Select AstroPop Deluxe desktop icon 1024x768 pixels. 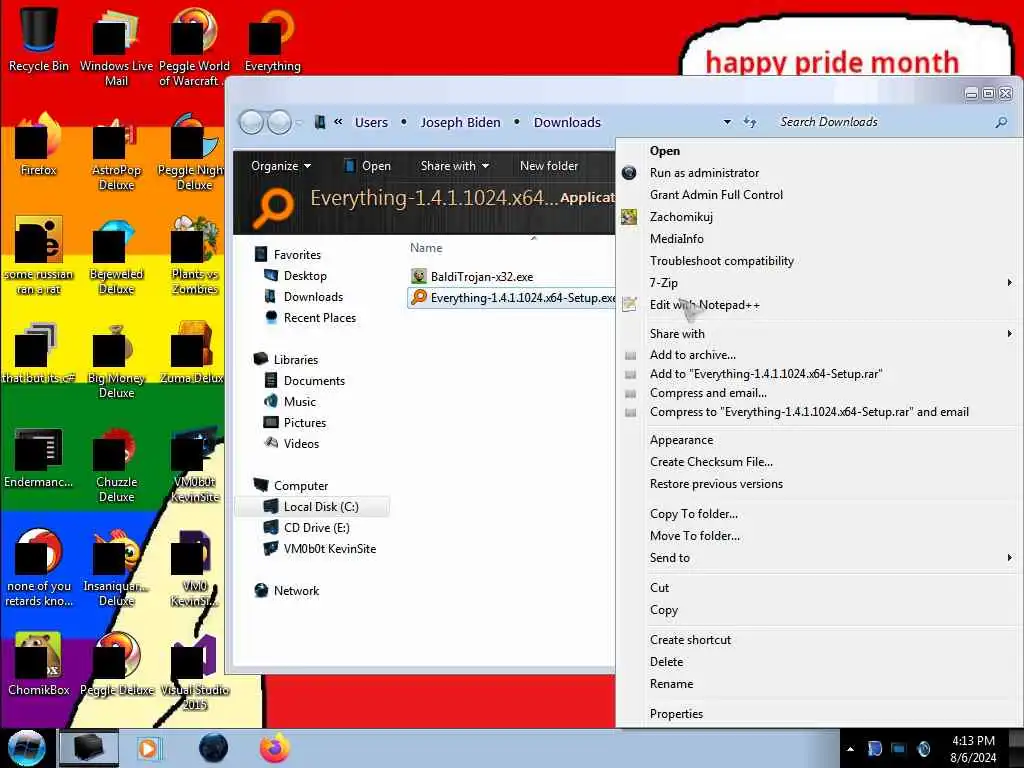[x=116, y=153]
